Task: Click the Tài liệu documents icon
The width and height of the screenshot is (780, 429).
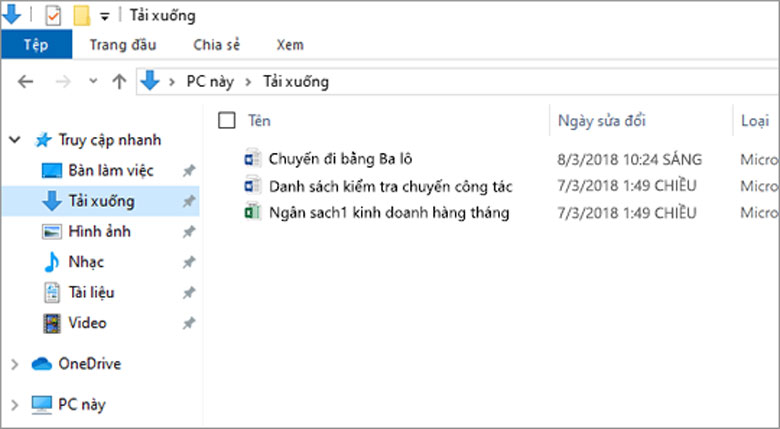Action: (52, 293)
